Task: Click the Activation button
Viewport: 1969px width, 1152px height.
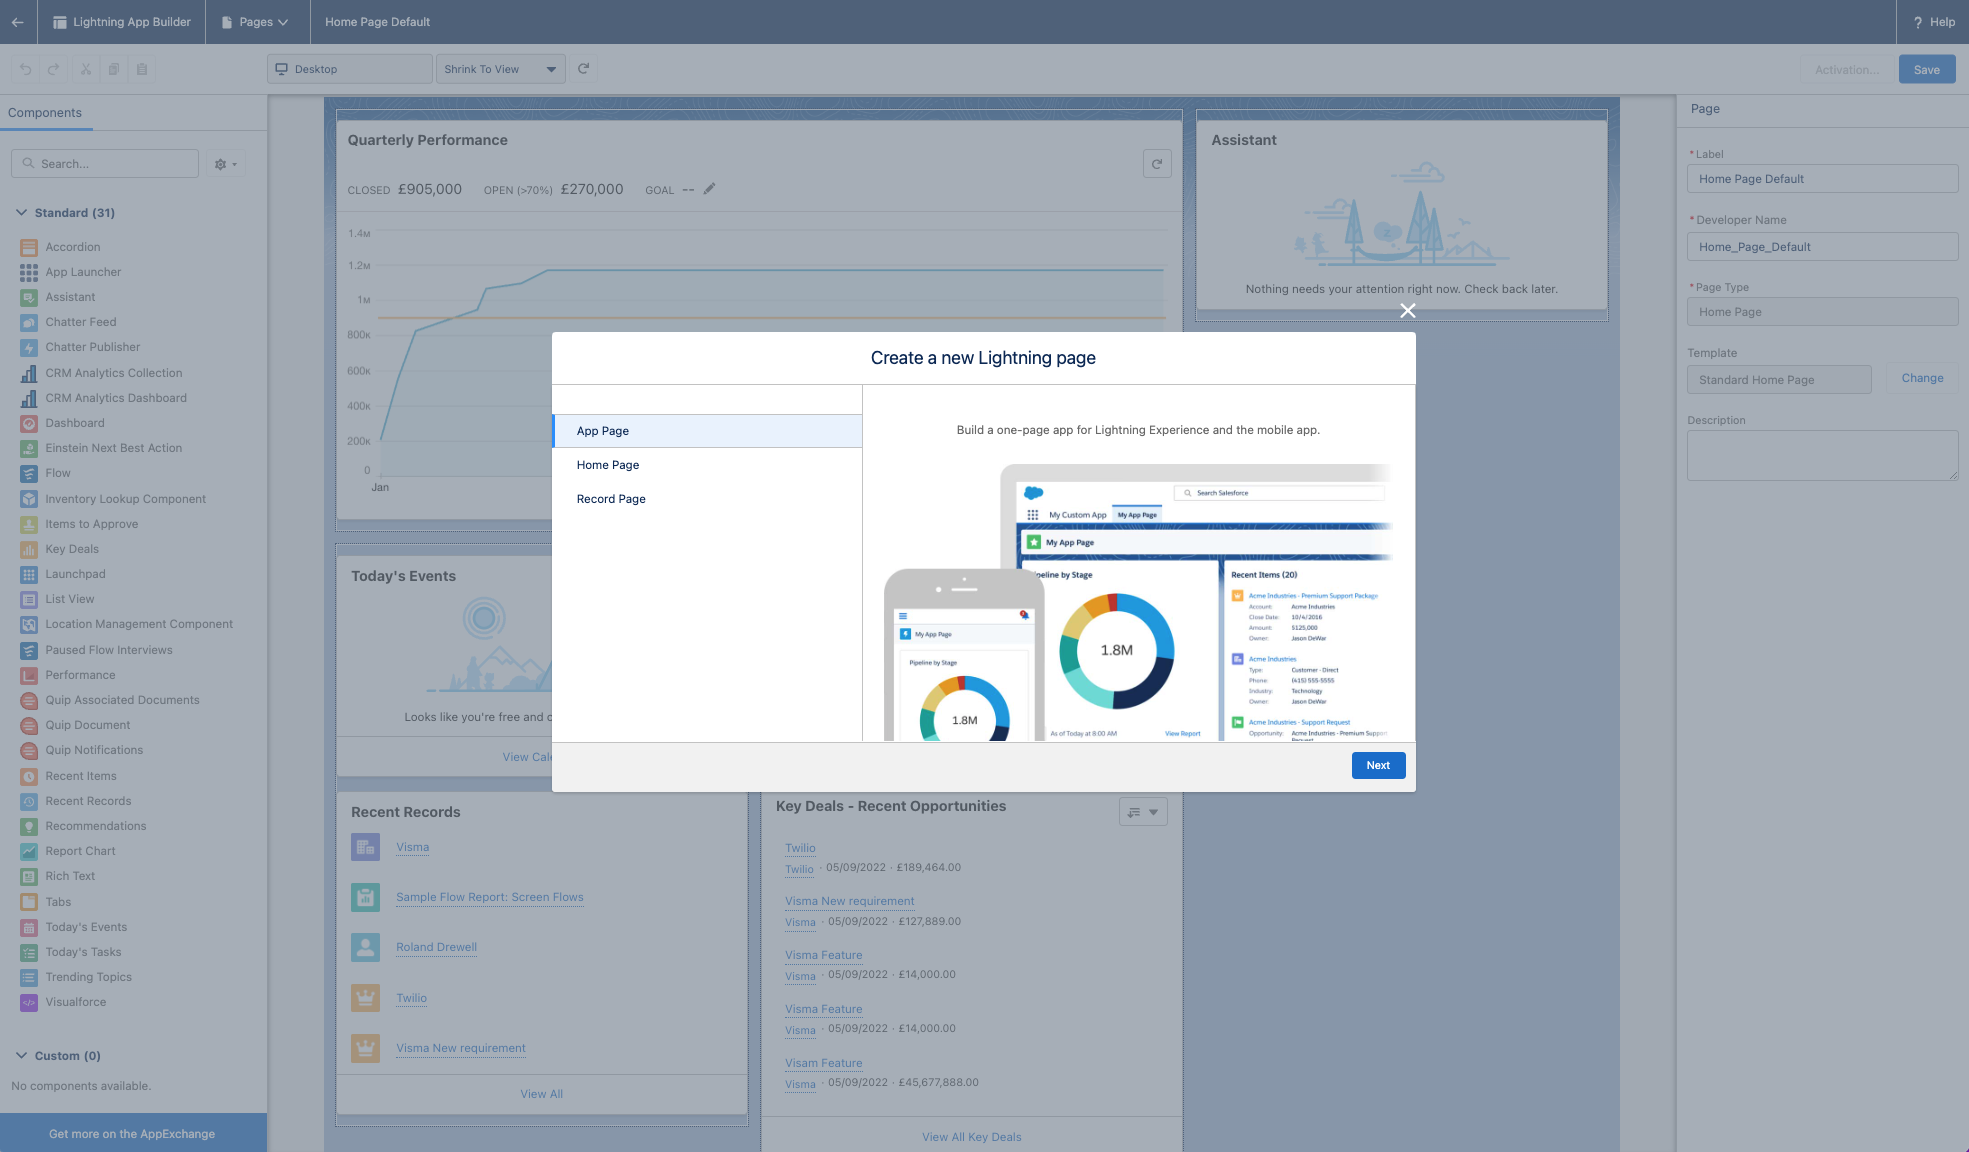Action: coord(1846,70)
